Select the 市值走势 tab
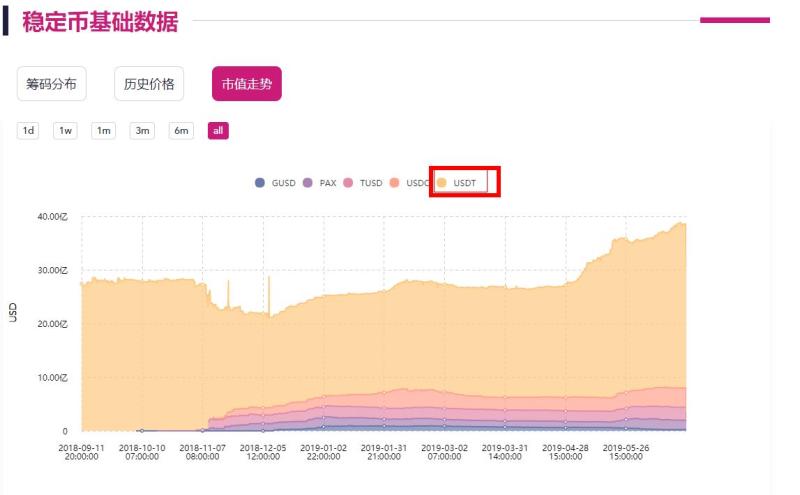 (x=246, y=84)
